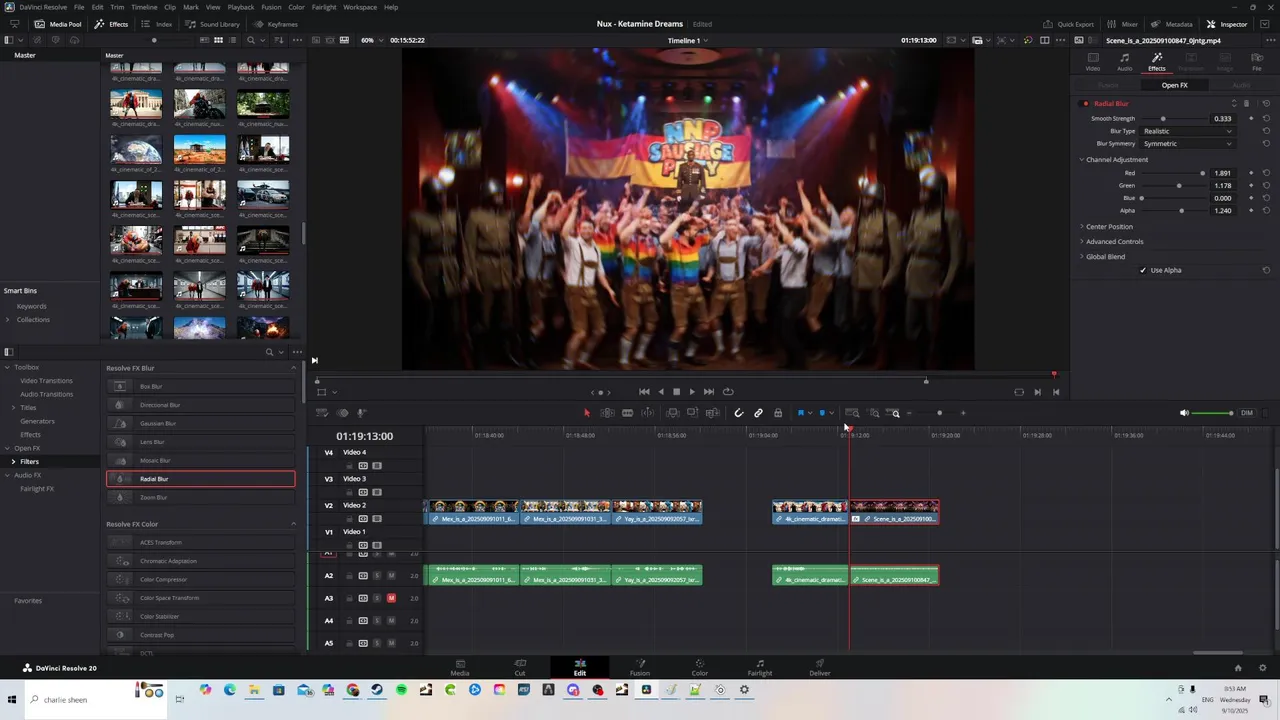Show the Metadata panel
The height and width of the screenshot is (720, 1280).
tap(1171, 24)
